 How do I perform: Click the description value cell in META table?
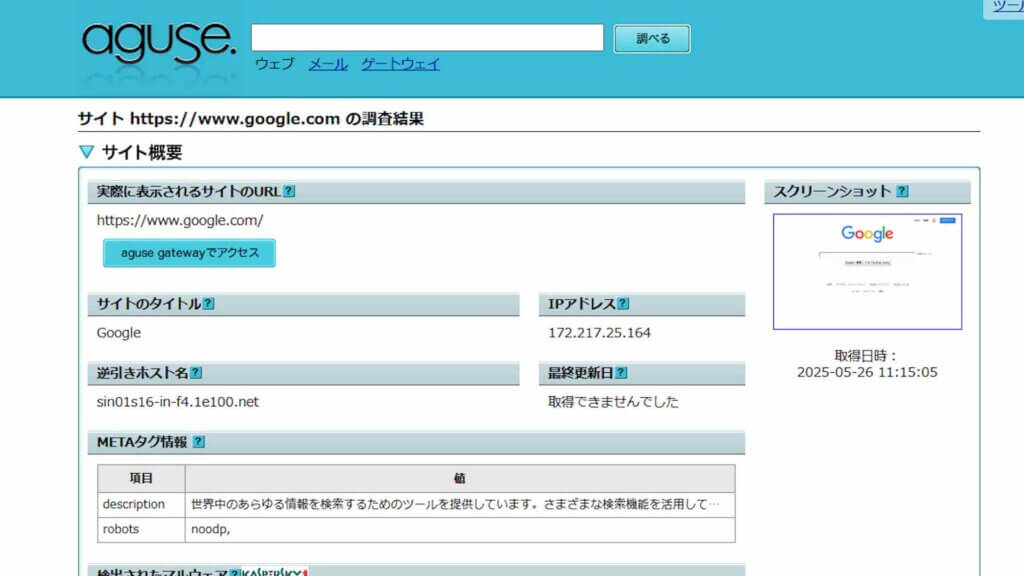click(459, 504)
